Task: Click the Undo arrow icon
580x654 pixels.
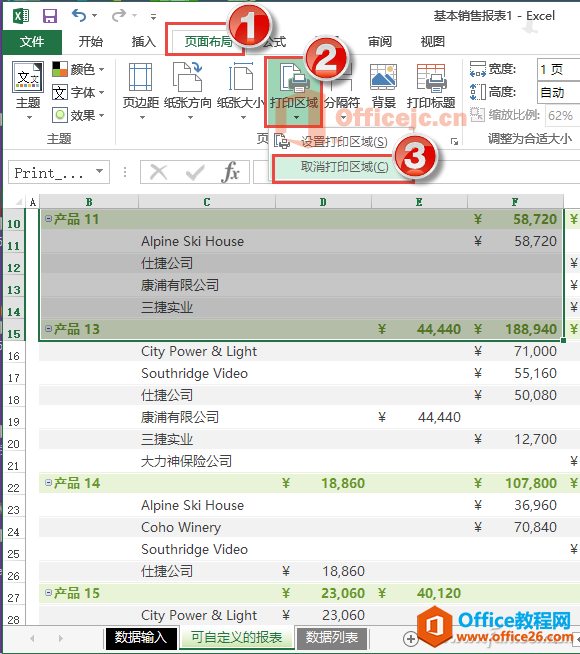Action: (79, 16)
